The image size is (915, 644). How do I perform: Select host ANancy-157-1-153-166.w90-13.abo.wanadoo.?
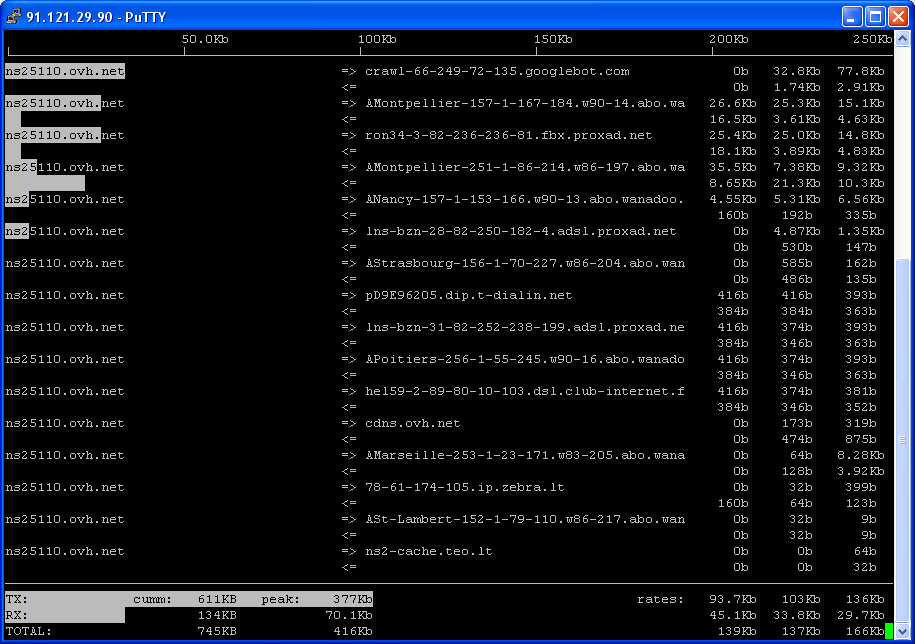point(525,200)
